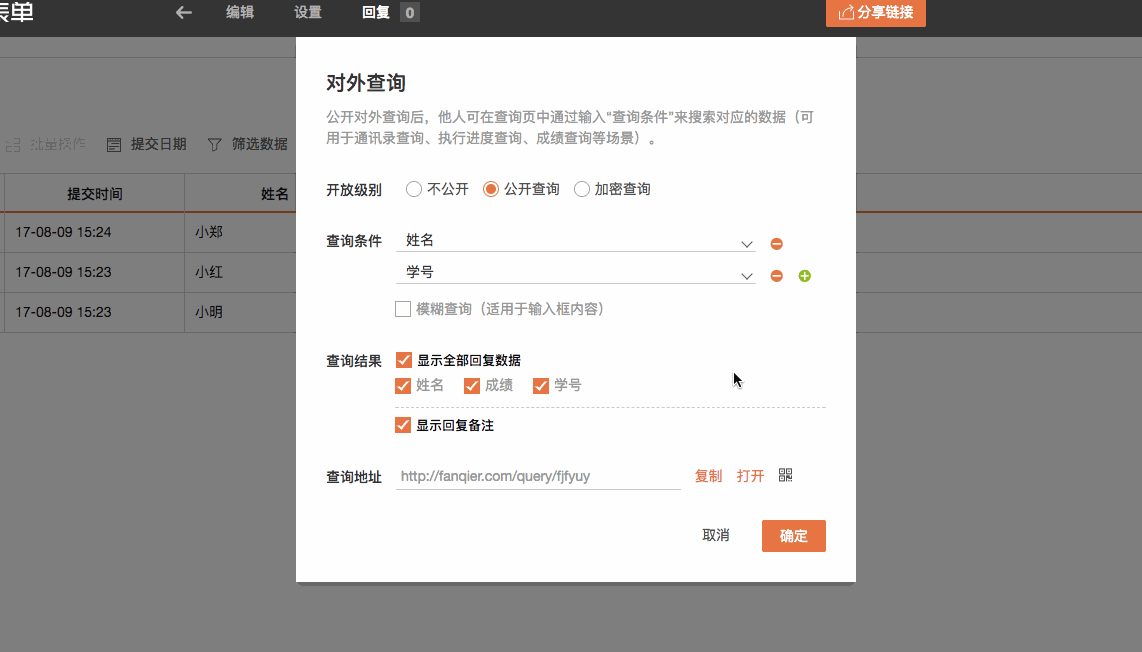Add a new query condition with green plus
Viewport: 1142px width, 652px height.
804,276
